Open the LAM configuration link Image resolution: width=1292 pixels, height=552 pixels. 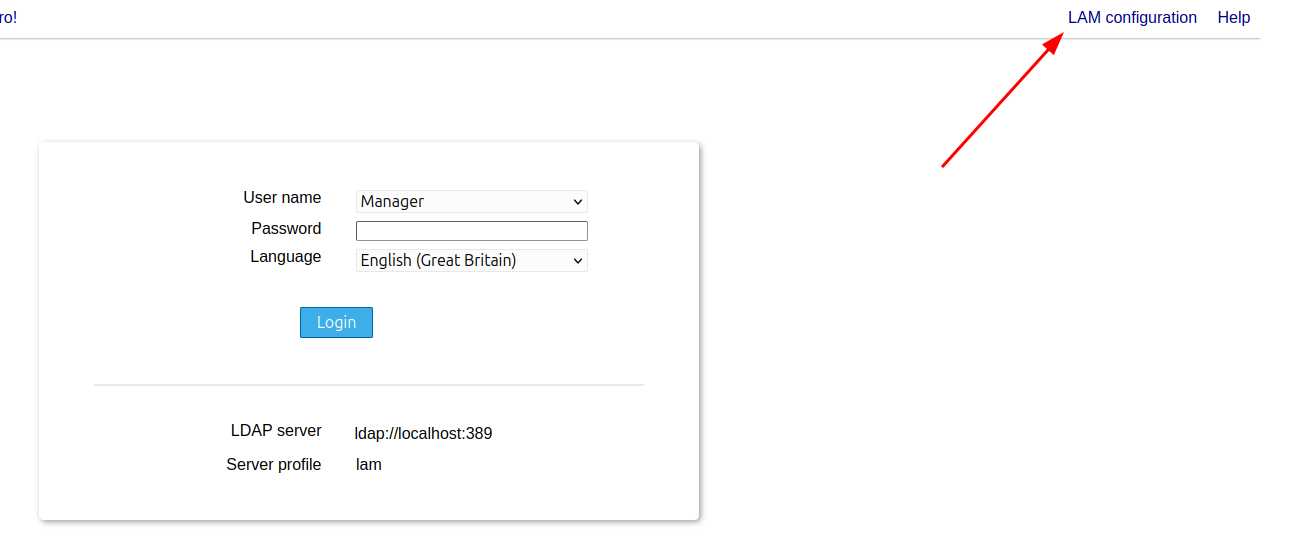pos(1132,18)
